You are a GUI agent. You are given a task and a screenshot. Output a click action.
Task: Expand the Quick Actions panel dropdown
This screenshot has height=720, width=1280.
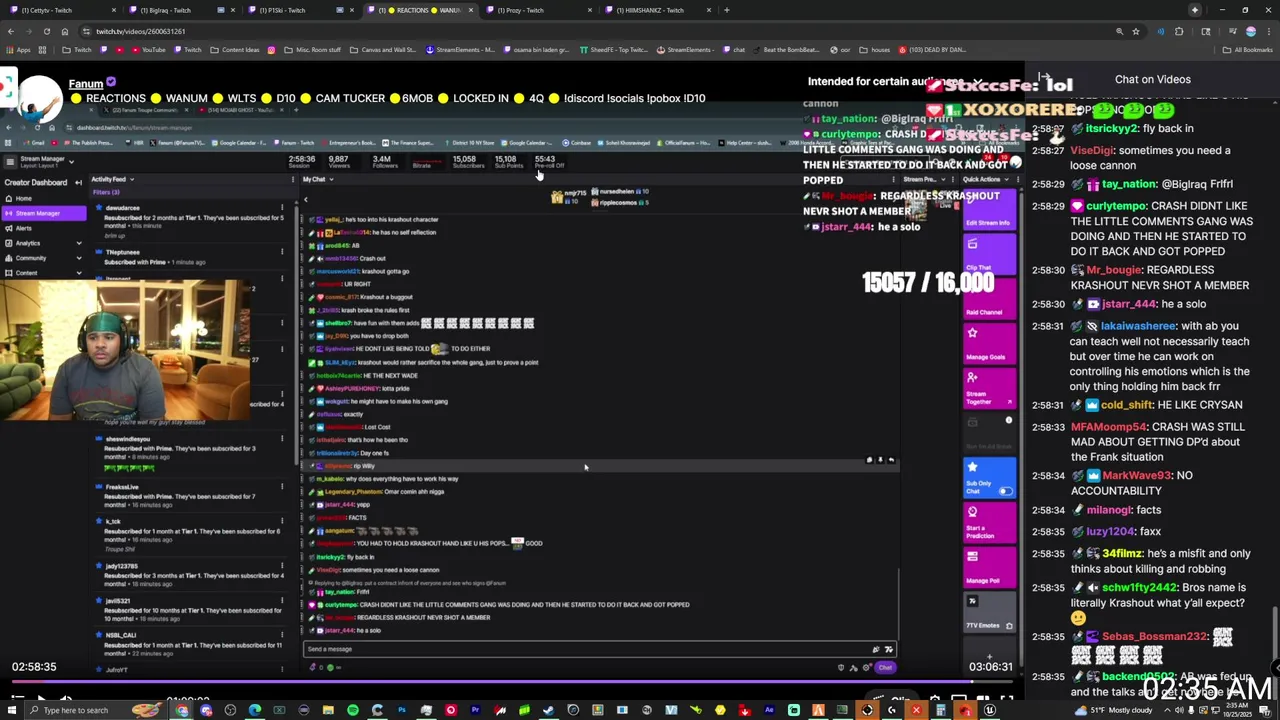click(1007, 179)
